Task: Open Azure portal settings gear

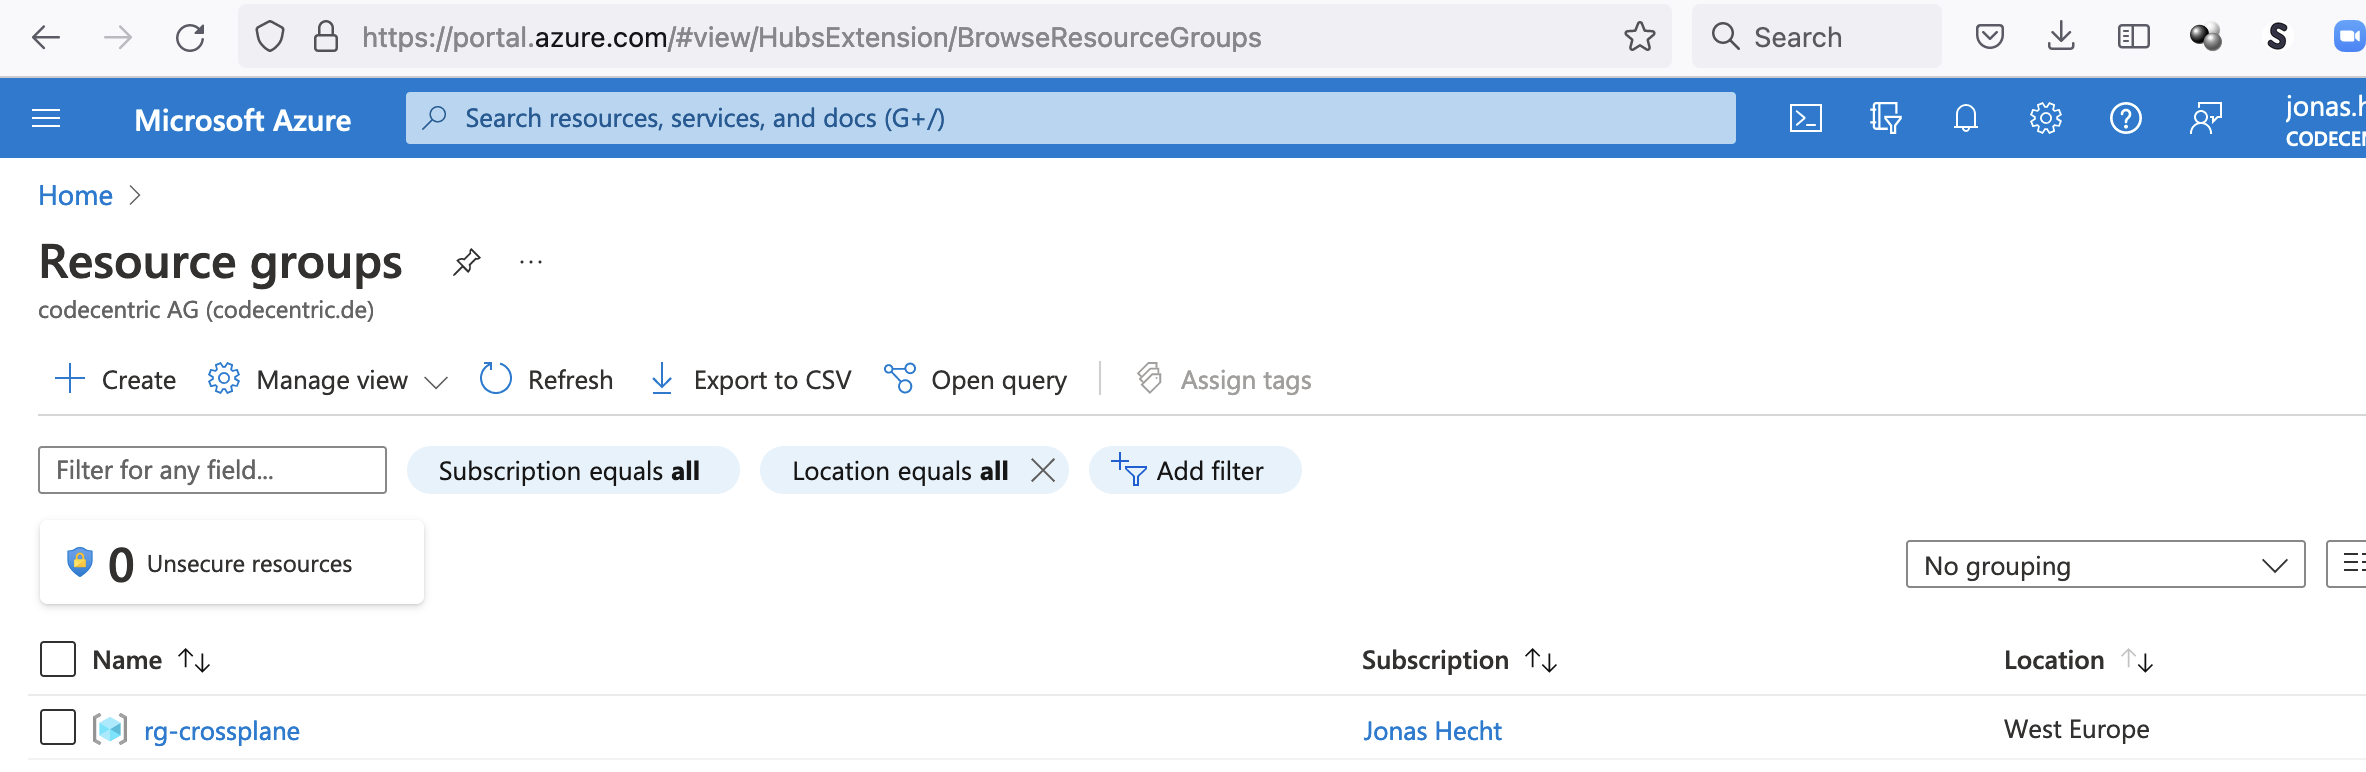Action: (2046, 118)
